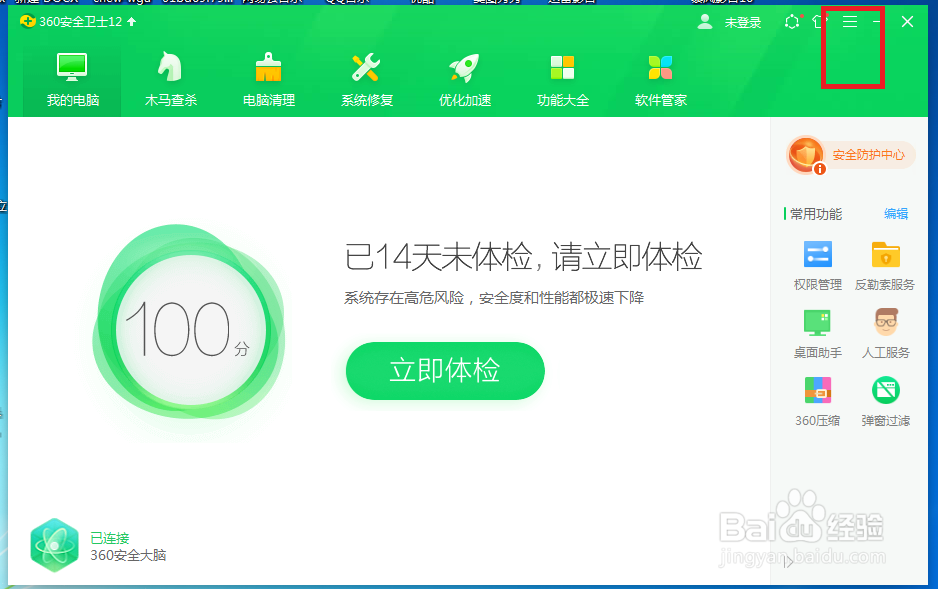Open the 我的电脑 tab
The height and width of the screenshot is (589, 938).
[x=72, y=81]
